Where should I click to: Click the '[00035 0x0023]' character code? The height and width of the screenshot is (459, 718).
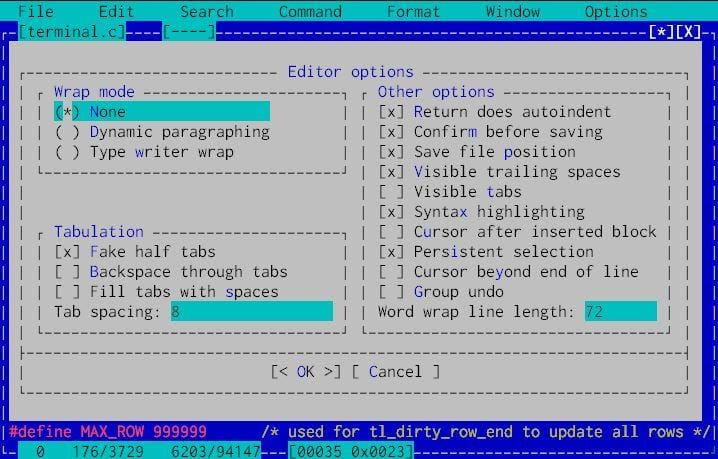coord(351,452)
